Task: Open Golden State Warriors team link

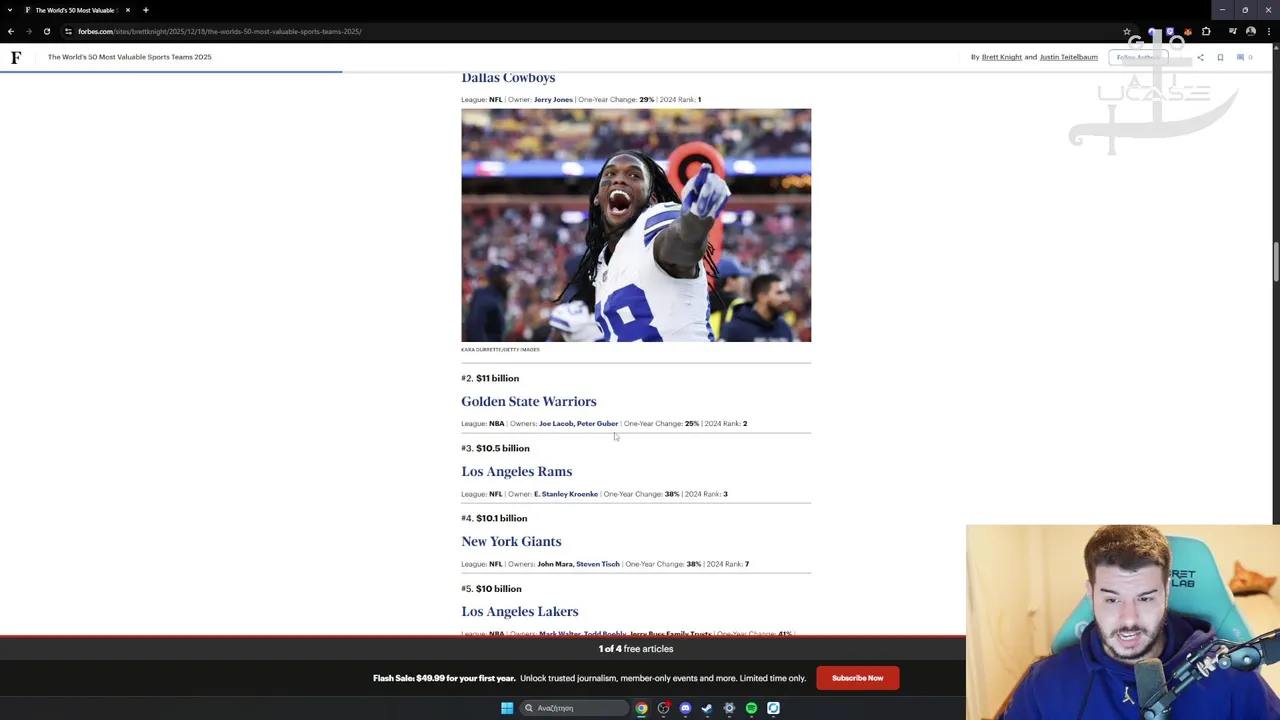Action: pos(529,401)
